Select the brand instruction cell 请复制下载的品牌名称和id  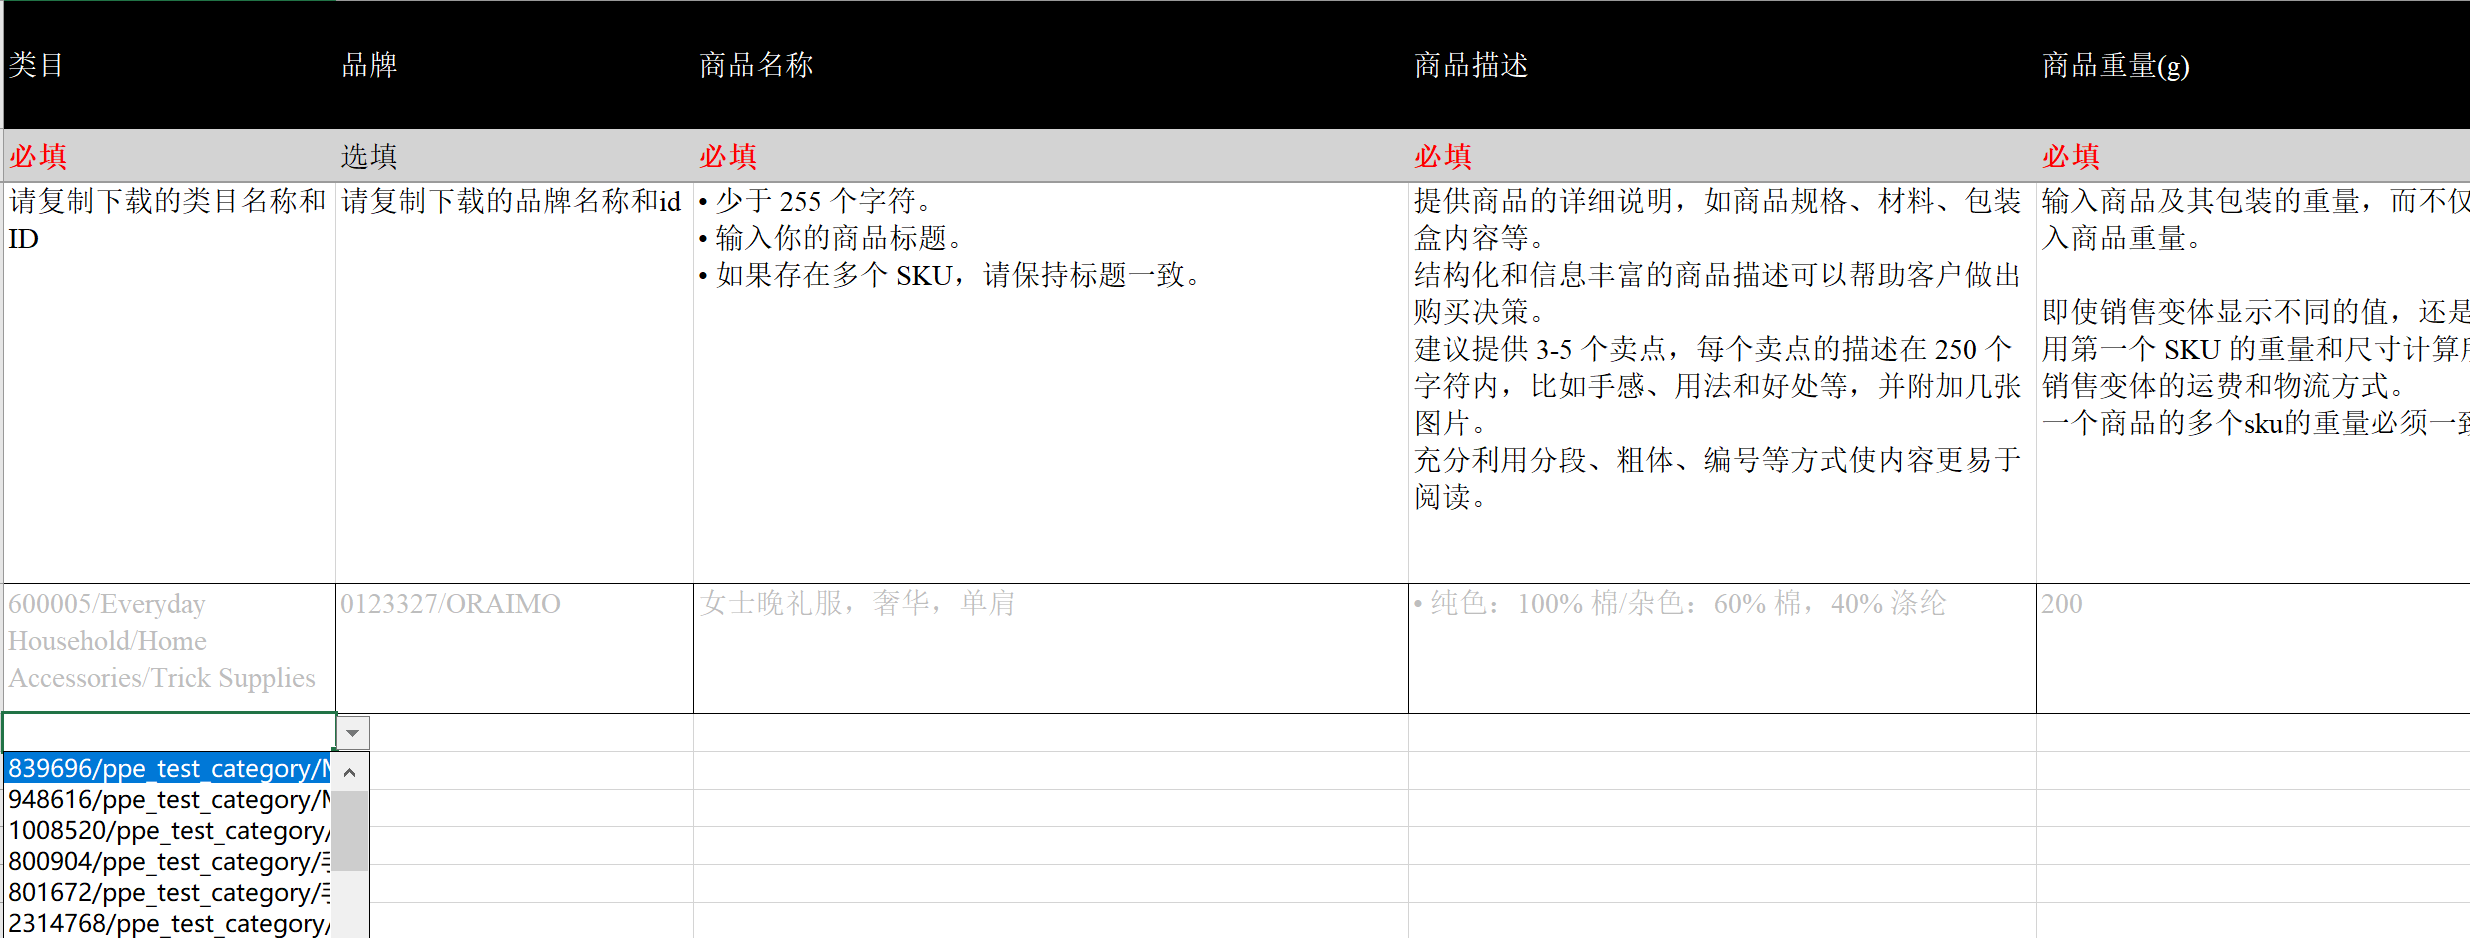point(514,383)
